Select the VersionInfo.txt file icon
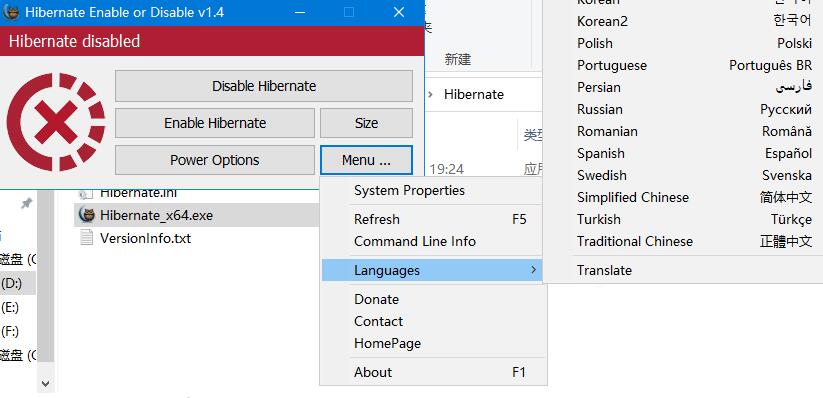823x398 pixels. (x=86, y=238)
